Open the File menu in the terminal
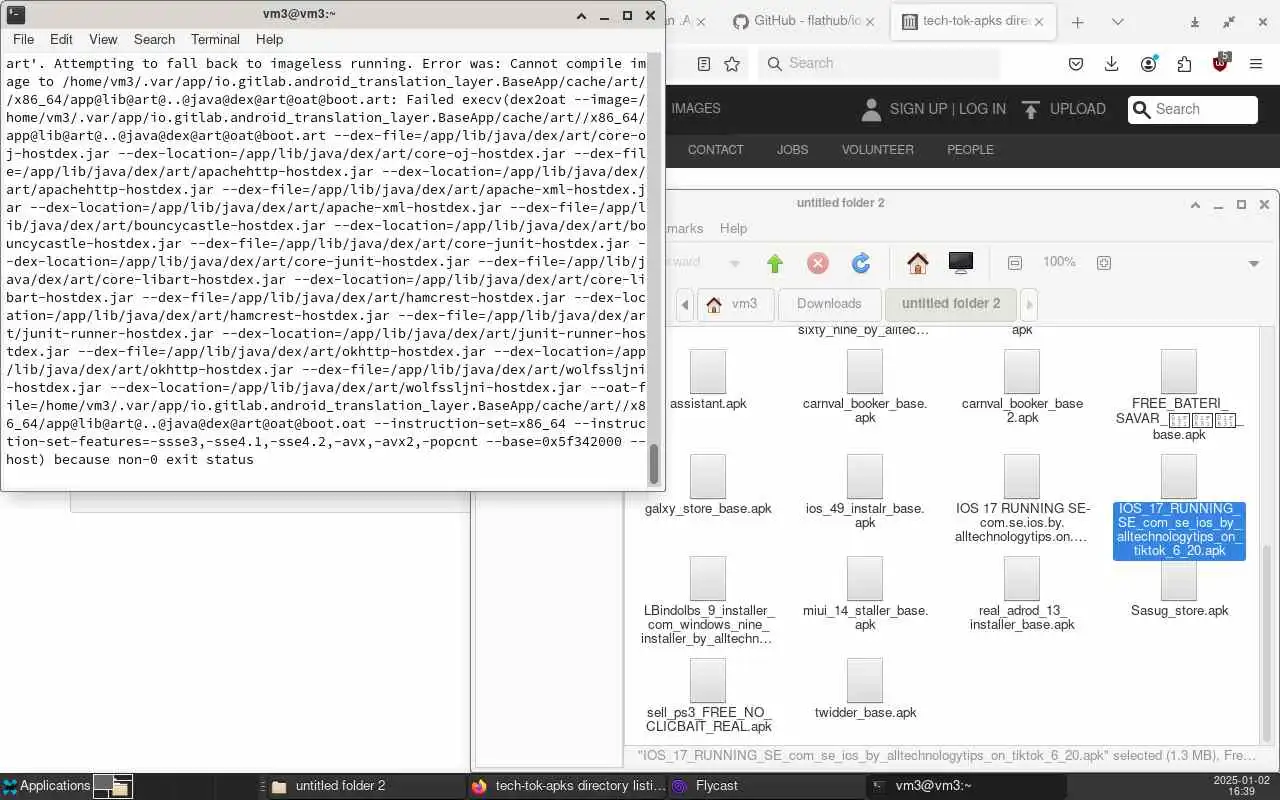The height and width of the screenshot is (800, 1280). point(23,39)
